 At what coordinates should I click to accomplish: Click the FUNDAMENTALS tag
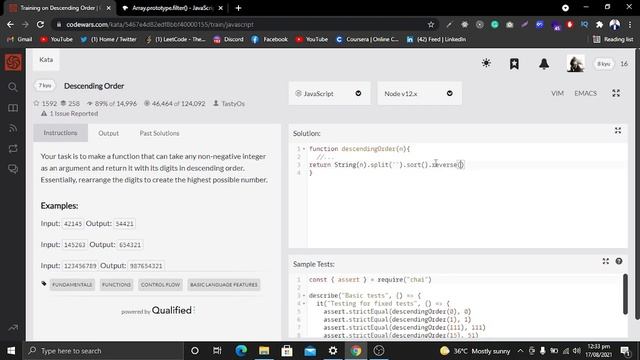click(x=72, y=284)
